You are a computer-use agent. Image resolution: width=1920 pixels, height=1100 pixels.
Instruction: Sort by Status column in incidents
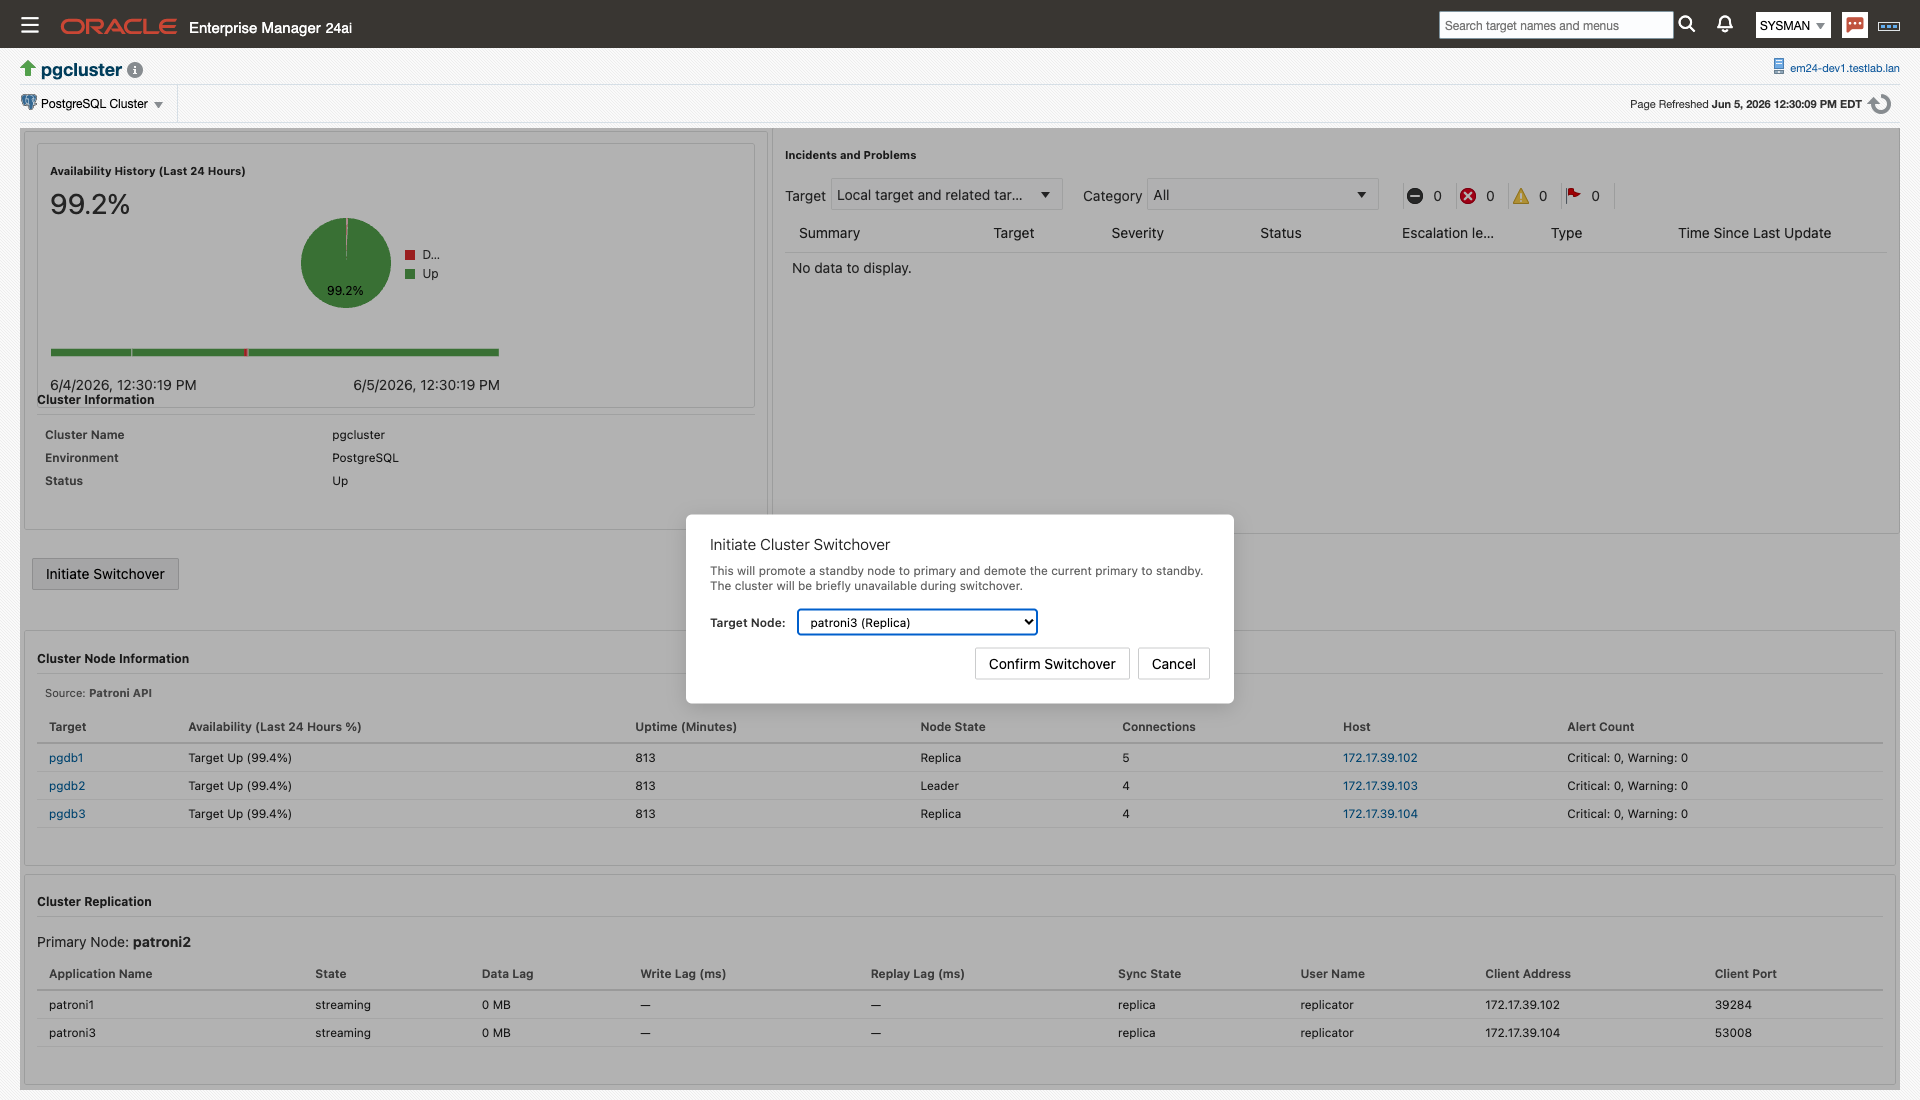pos(1280,233)
